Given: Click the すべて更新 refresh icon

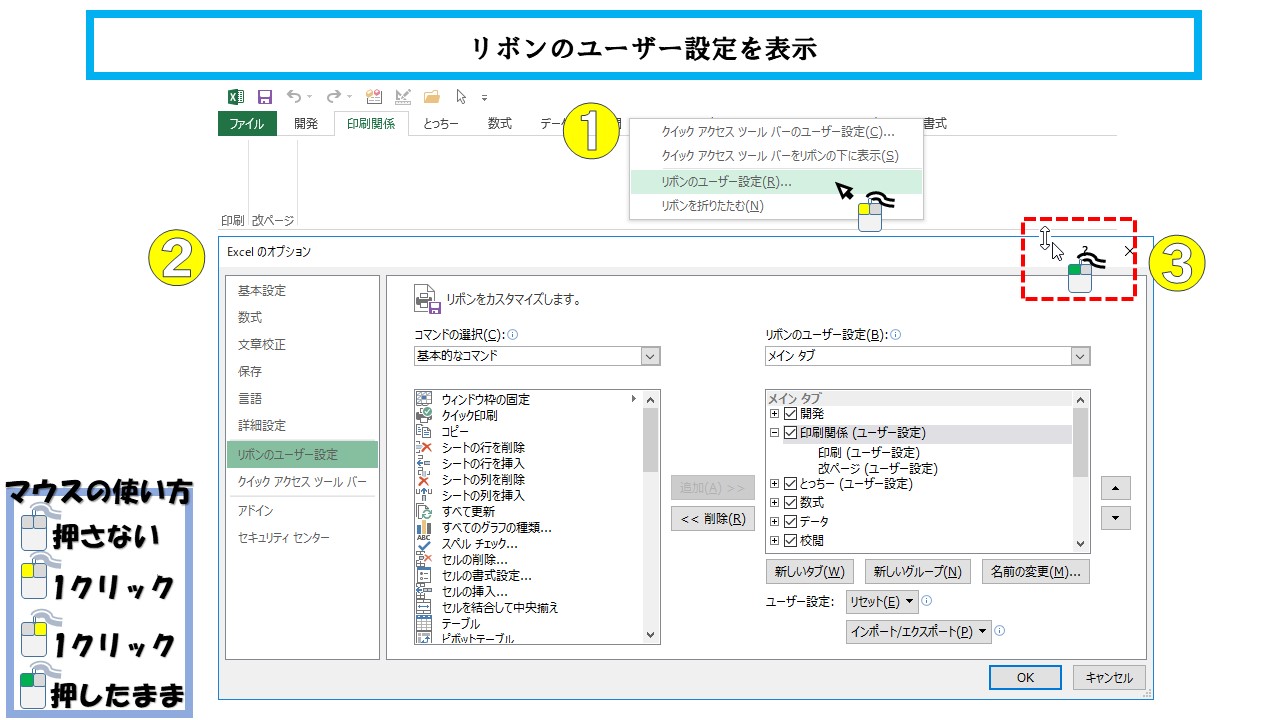Looking at the screenshot, I should 423,511.
